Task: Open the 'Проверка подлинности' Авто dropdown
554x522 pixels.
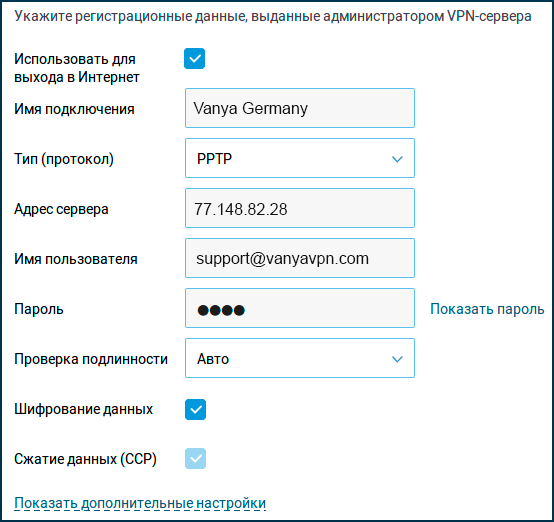Action: 300,358
